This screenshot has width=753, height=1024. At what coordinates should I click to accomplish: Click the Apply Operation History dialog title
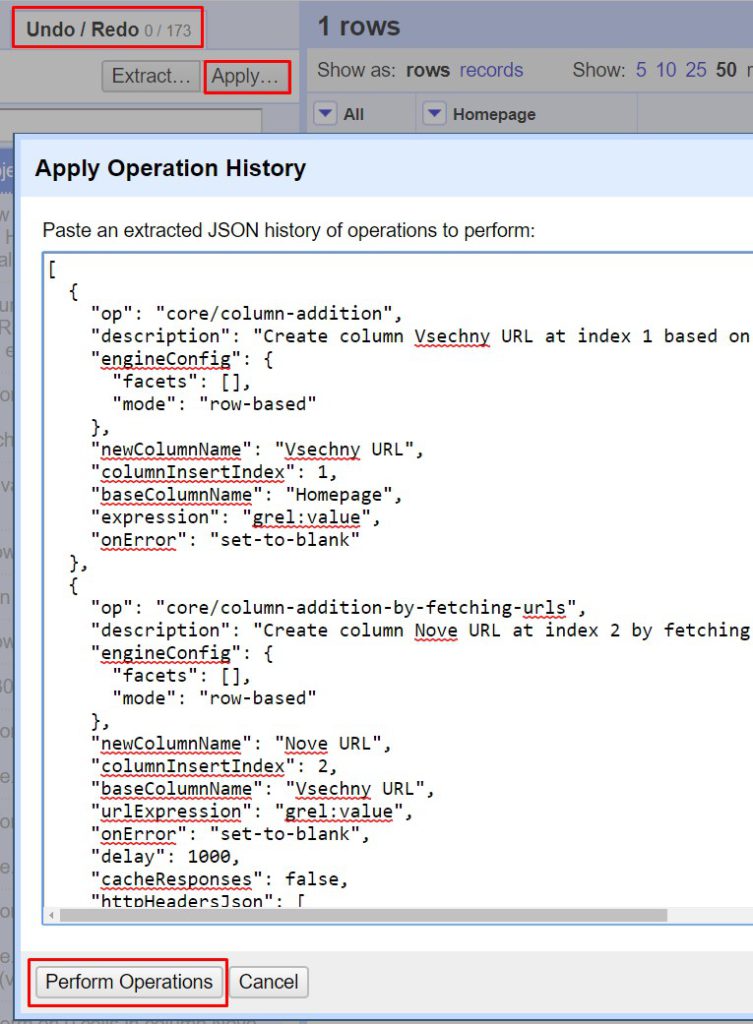pyautogui.click(x=170, y=168)
